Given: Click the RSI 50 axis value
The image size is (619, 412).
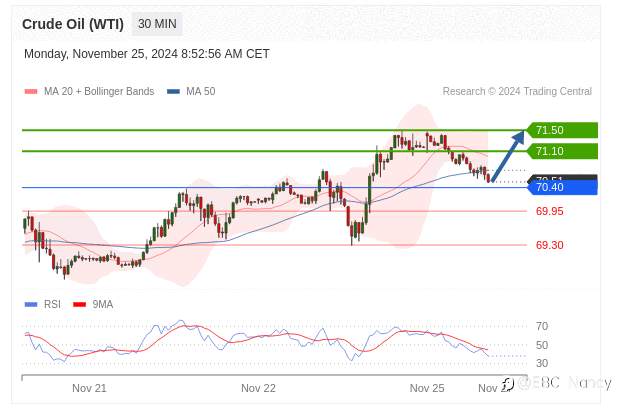Looking at the screenshot, I should tap(542, 345).
